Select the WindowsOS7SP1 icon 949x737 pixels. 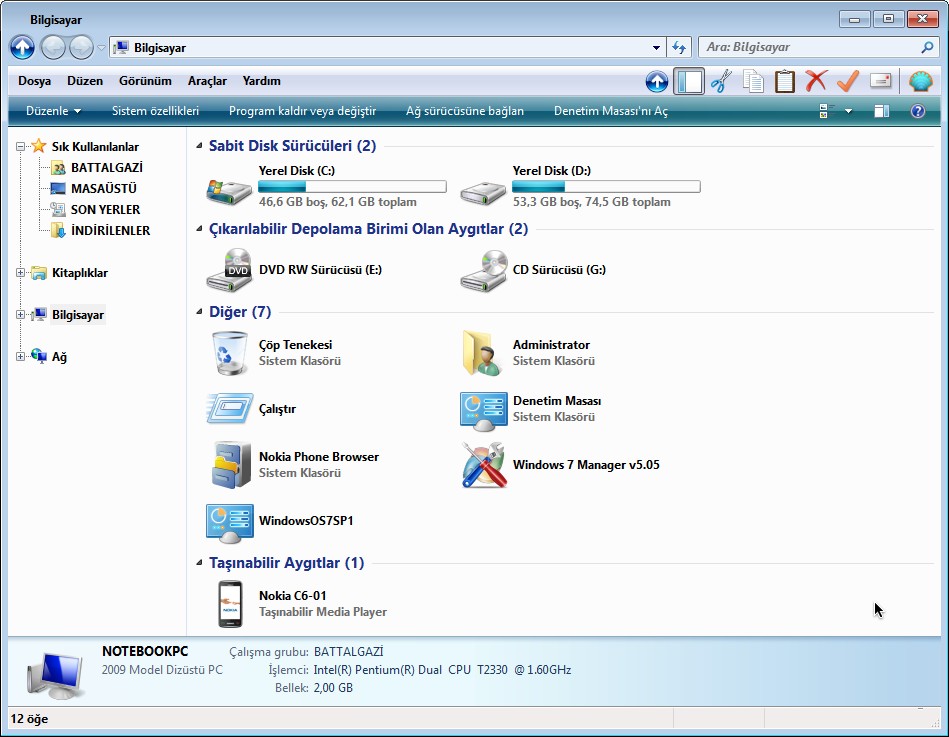229,523
